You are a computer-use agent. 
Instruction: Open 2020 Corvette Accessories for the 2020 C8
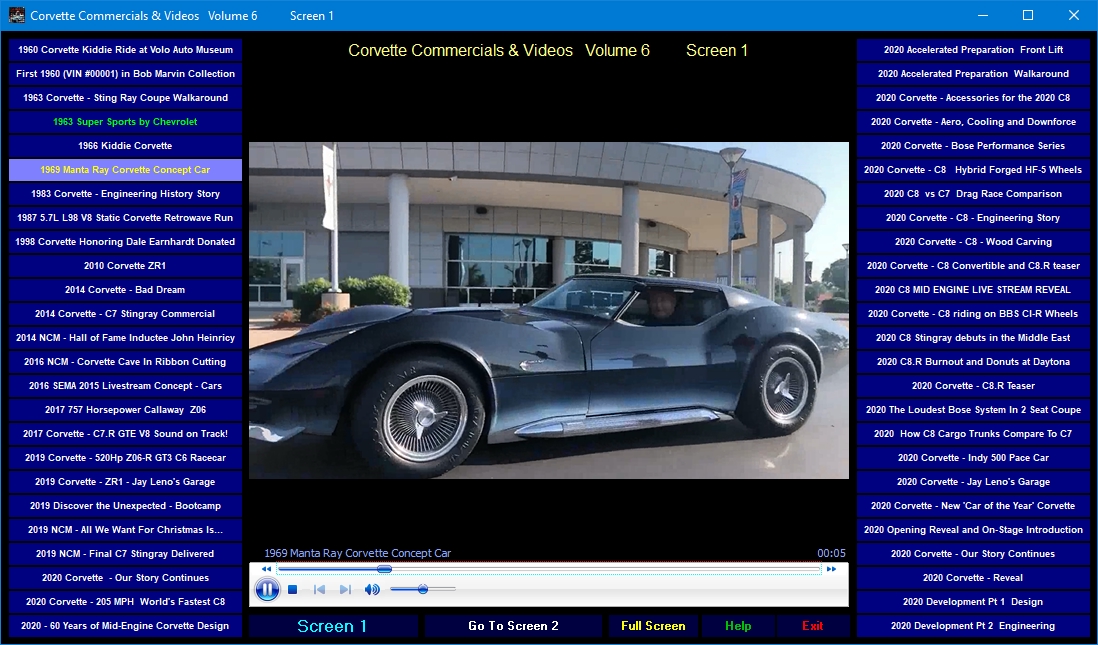pos(973,98)
